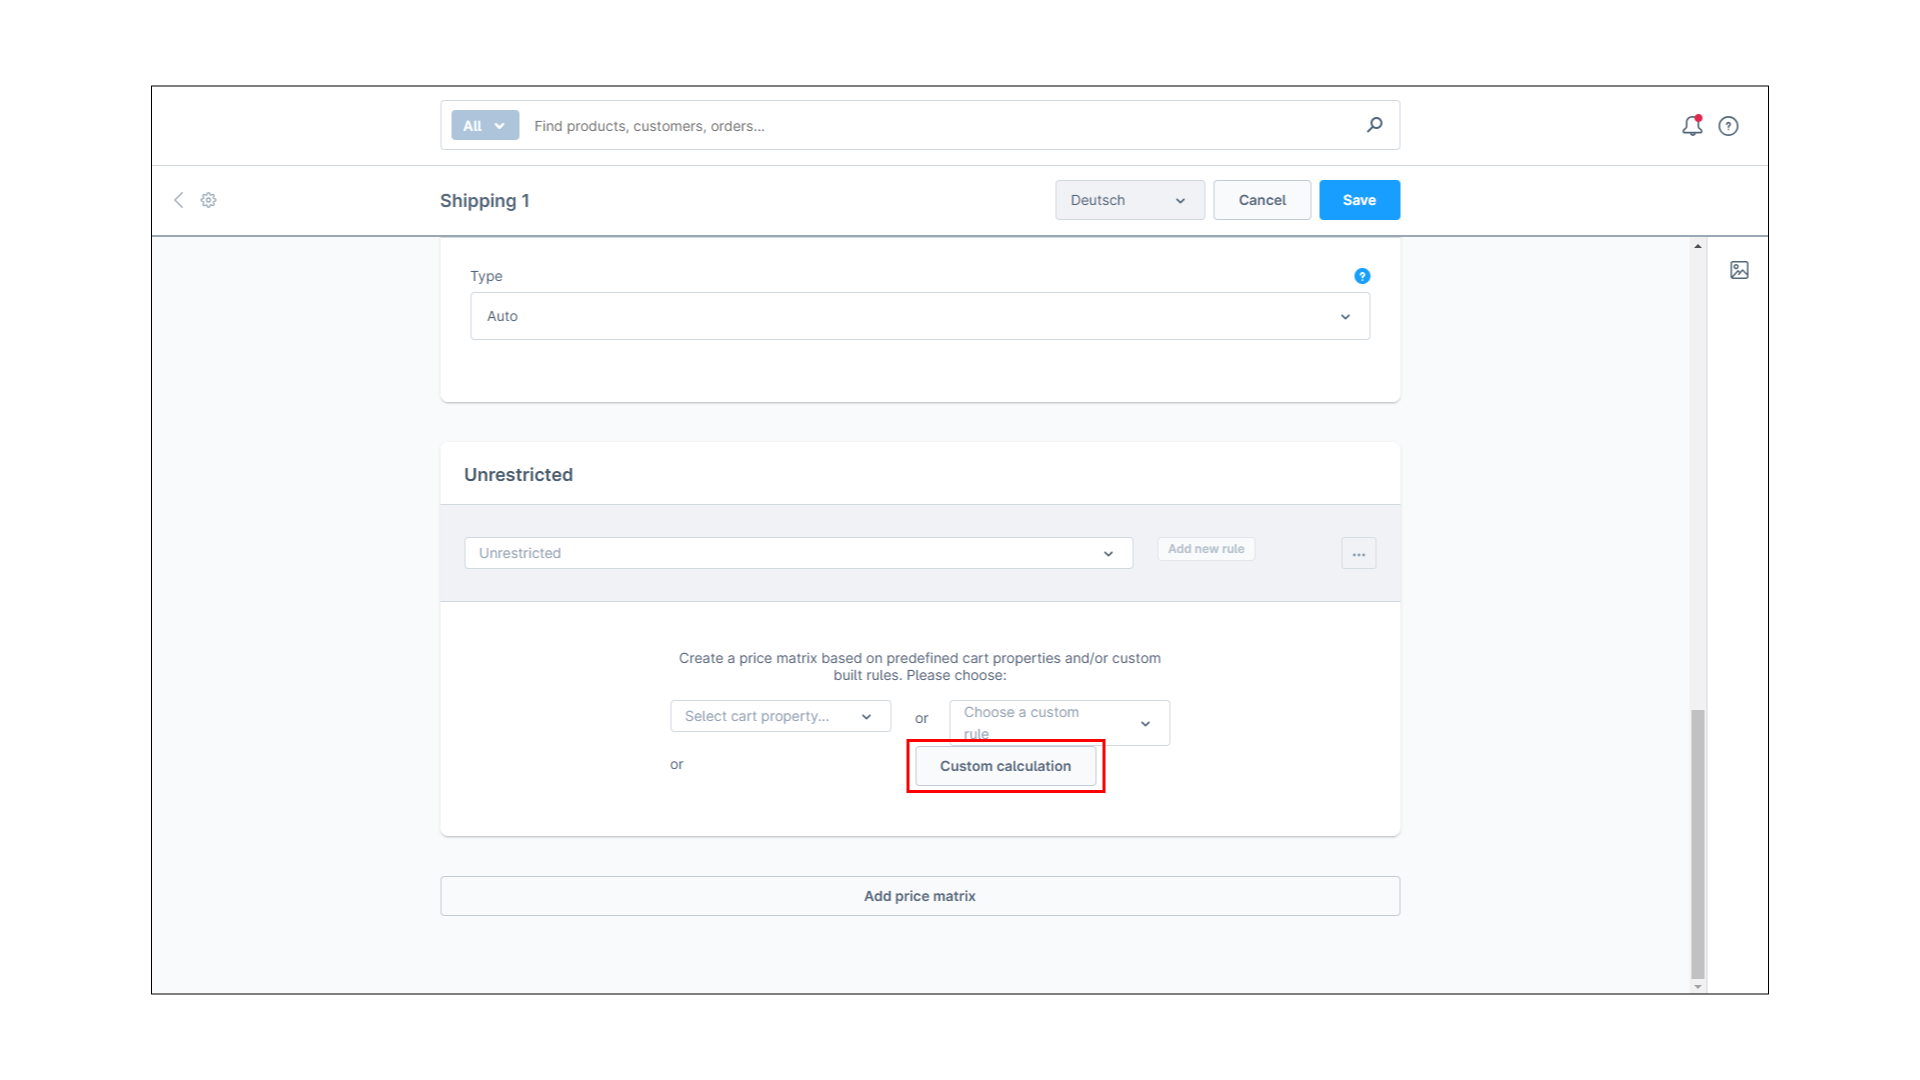Enable Custom calculation option
Viewport: 1920px width, 1080px height.
click(1005, 766)
